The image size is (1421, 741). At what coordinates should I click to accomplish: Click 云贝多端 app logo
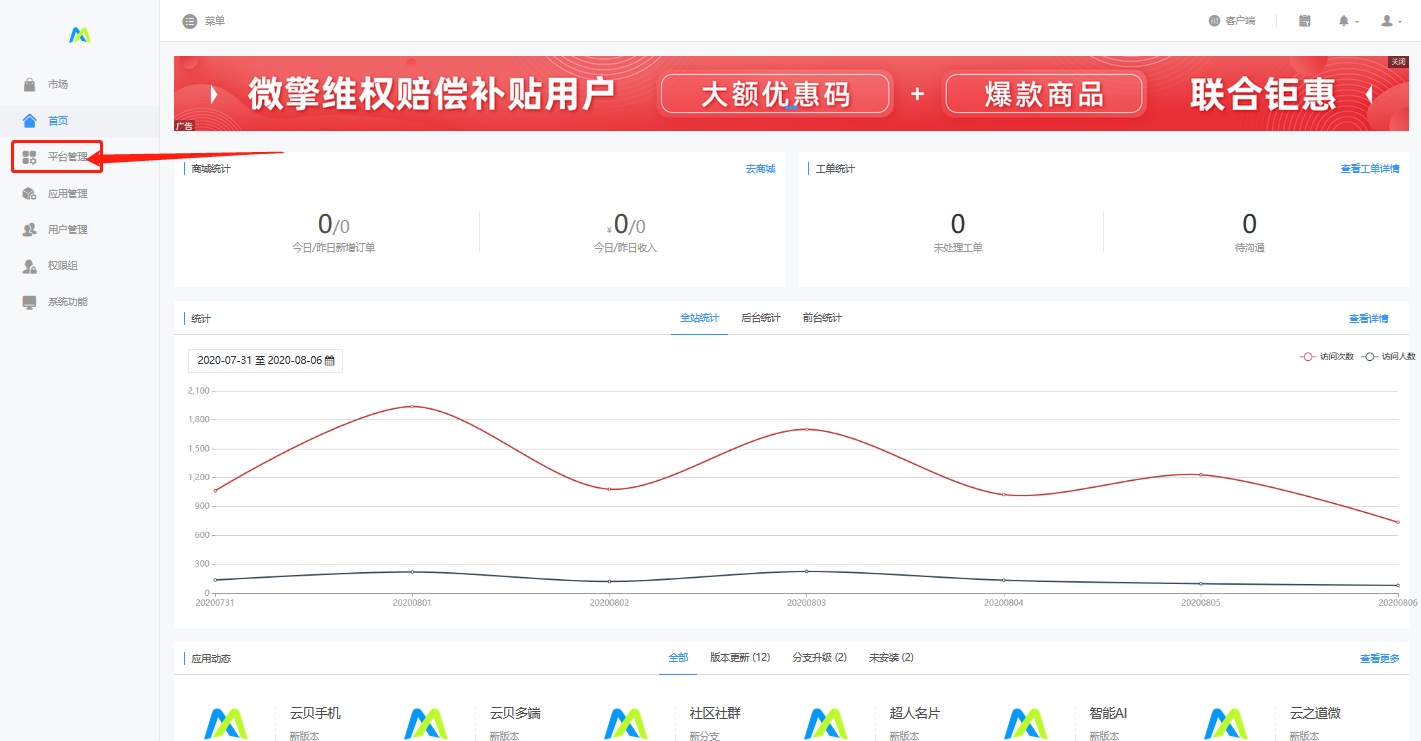[x=426, y=724]
